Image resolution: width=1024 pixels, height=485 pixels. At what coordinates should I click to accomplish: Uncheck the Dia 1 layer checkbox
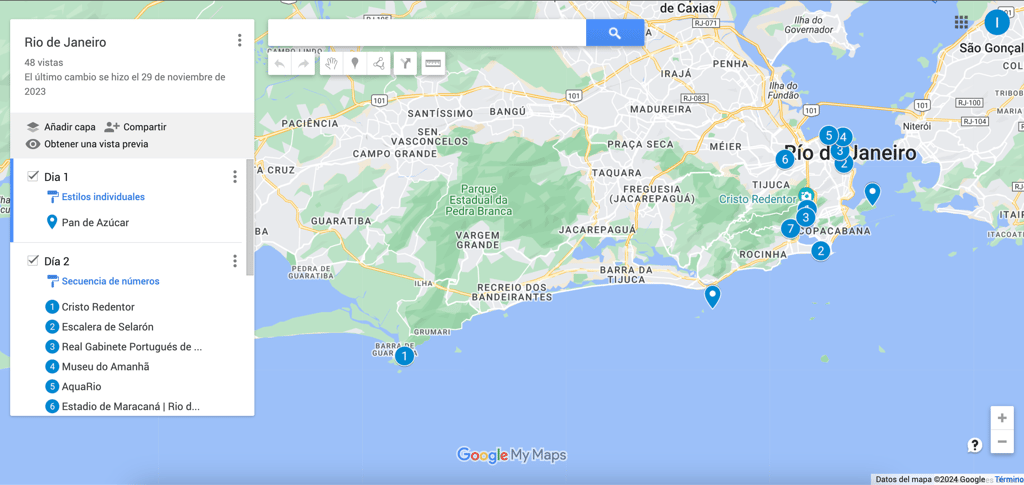coord(33,176)
